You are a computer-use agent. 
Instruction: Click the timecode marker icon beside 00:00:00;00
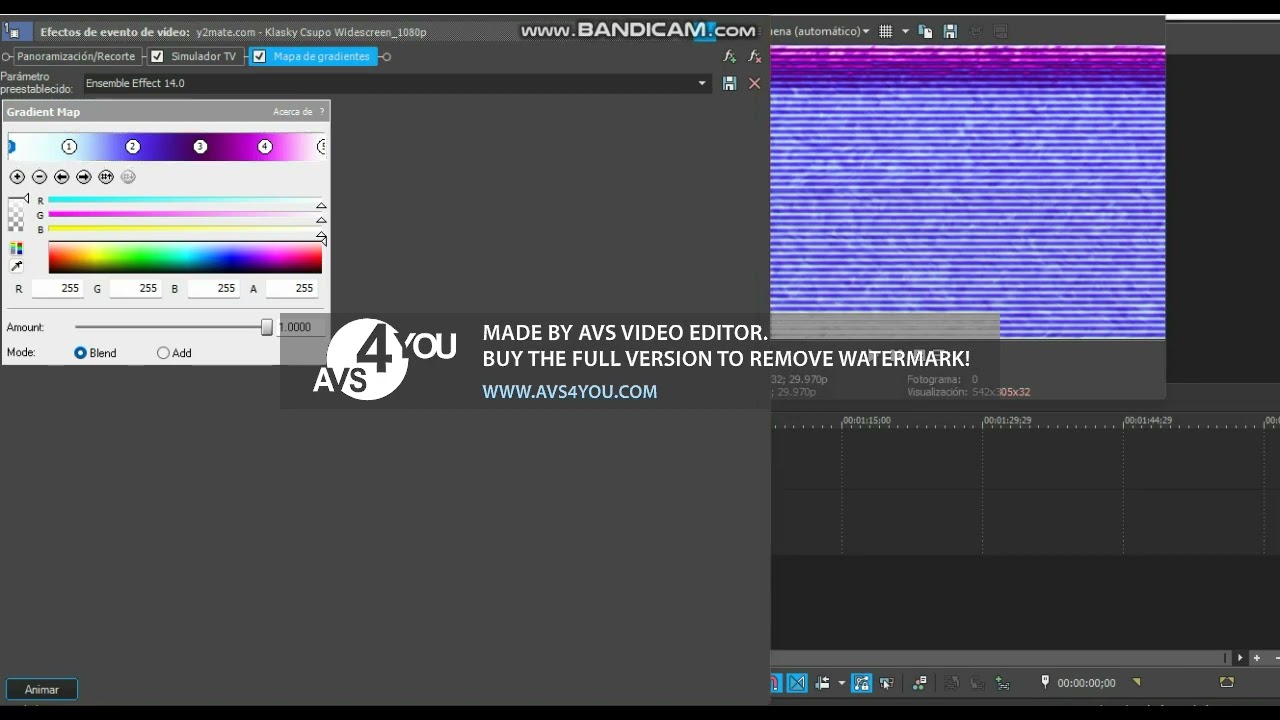[x=1045, y=682]
